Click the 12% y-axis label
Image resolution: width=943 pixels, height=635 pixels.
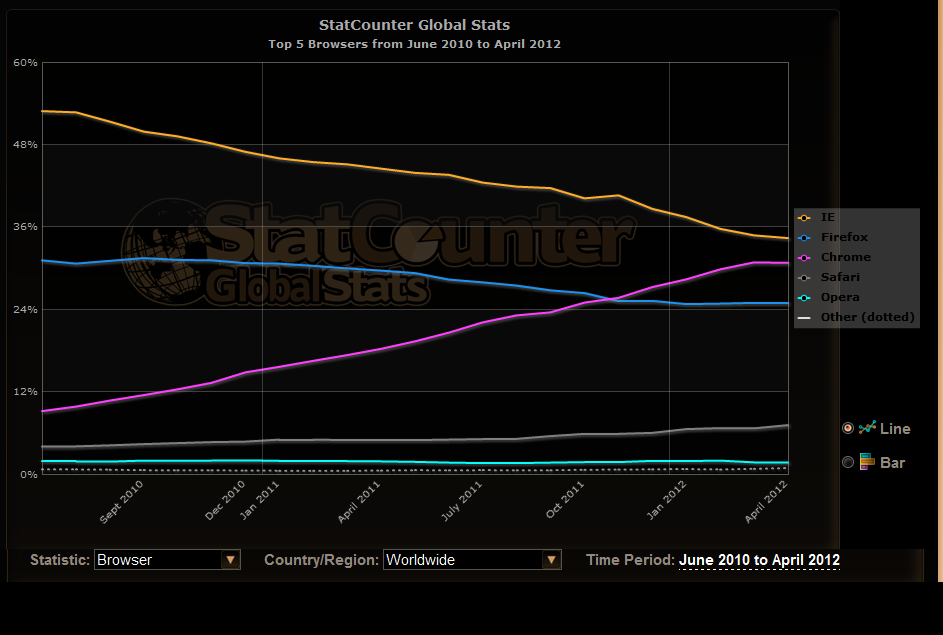pos(25,391)
